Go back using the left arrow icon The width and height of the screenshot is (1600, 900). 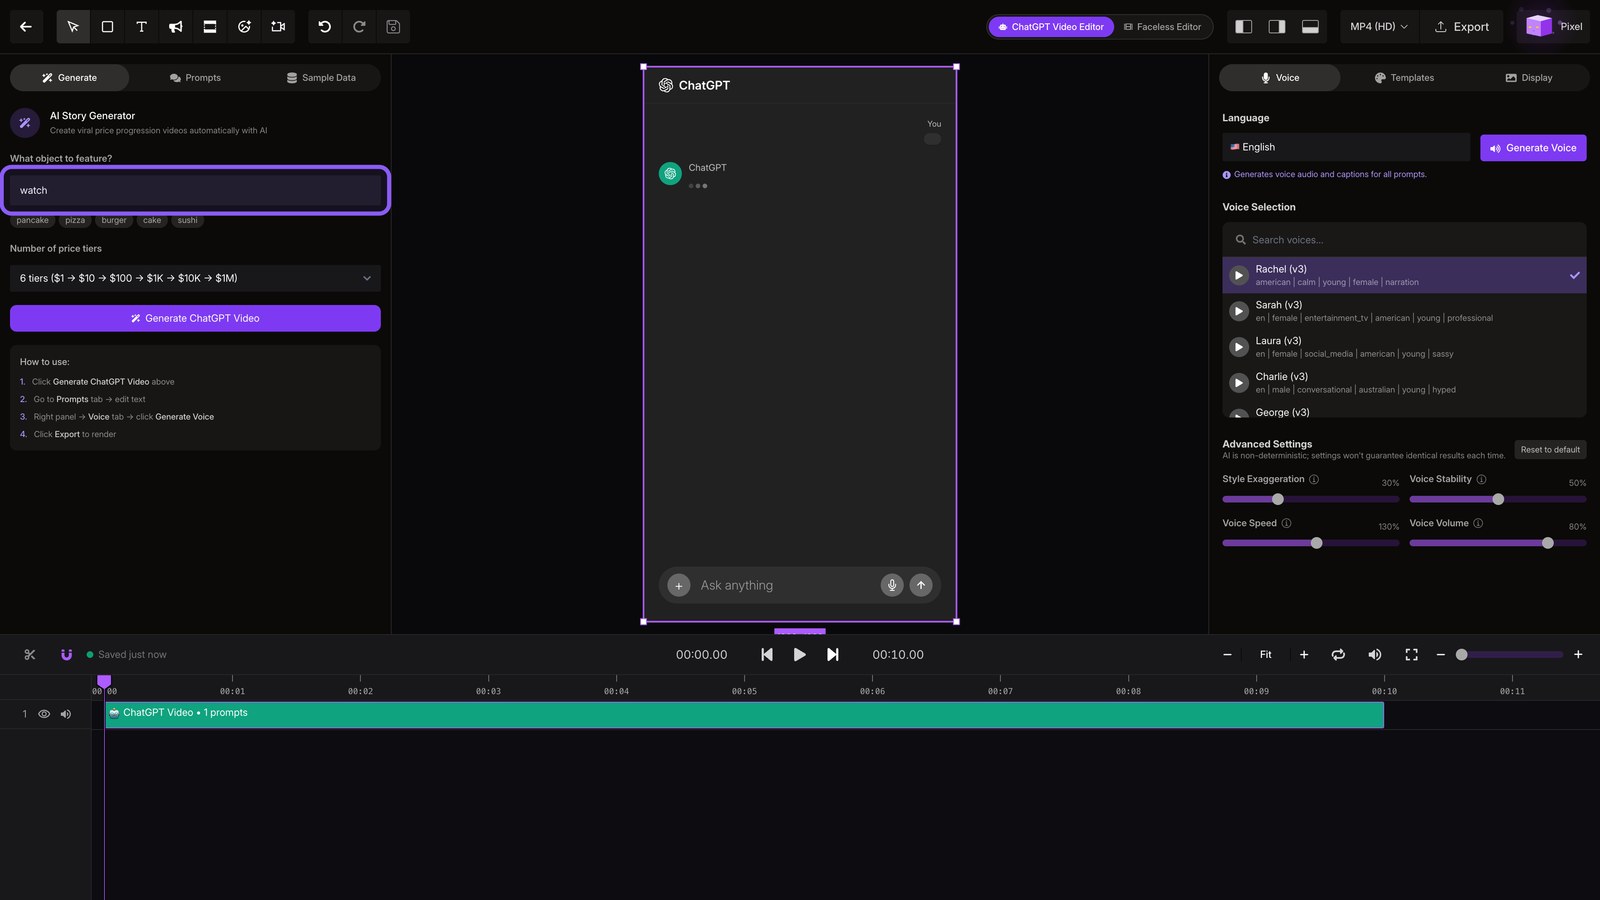pyautogui.click(x=26, y=27)
